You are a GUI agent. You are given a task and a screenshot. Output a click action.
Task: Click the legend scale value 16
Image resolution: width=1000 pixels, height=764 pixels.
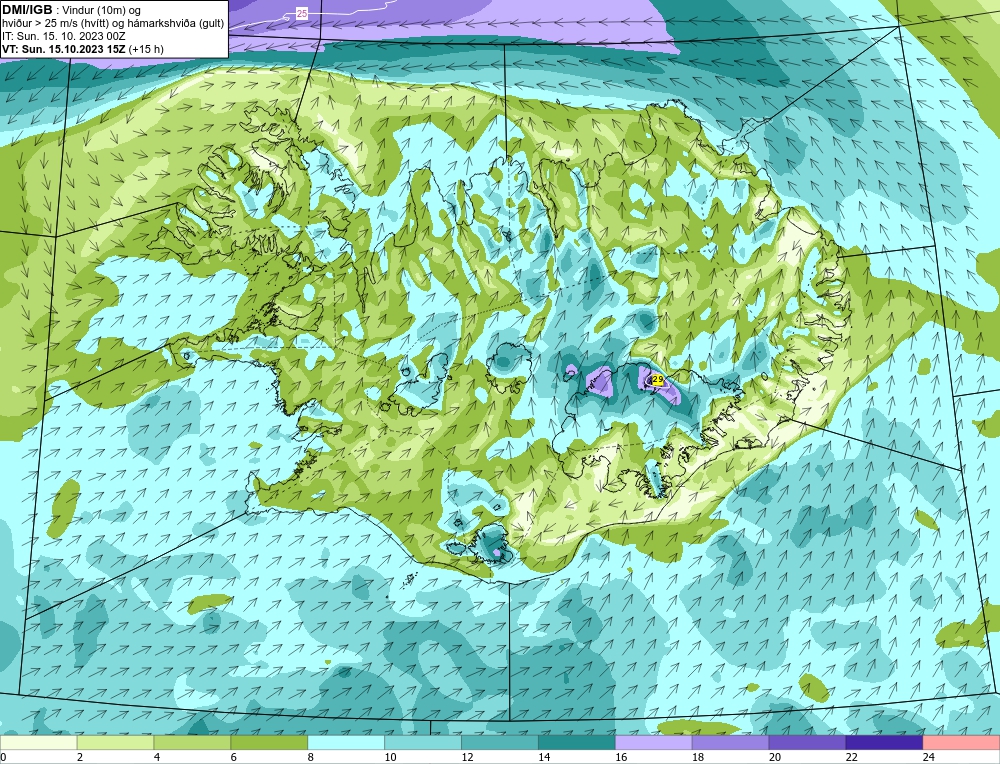click(621, 757)
